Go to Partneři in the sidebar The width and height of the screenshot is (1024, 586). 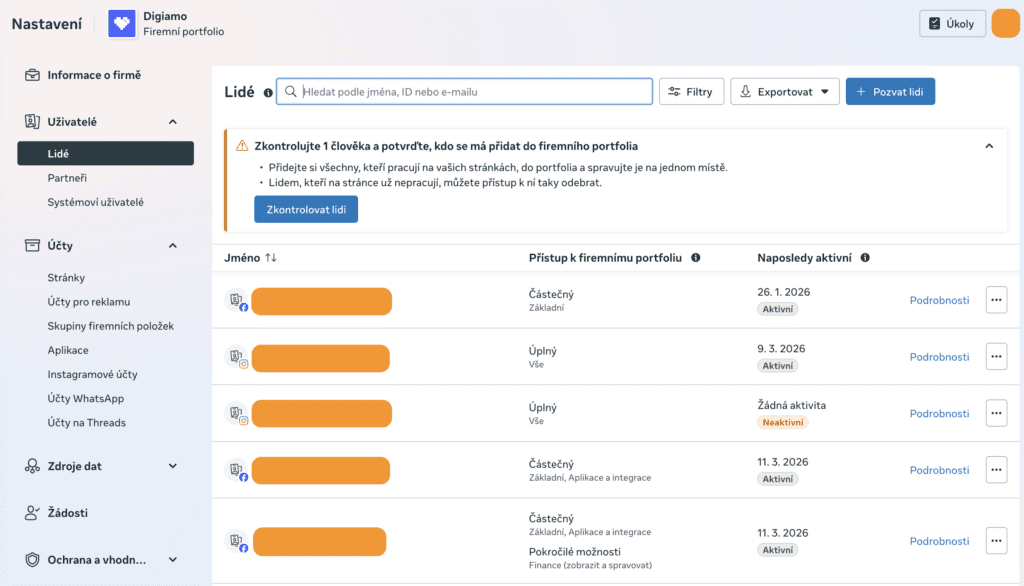(x=67, y=178)
